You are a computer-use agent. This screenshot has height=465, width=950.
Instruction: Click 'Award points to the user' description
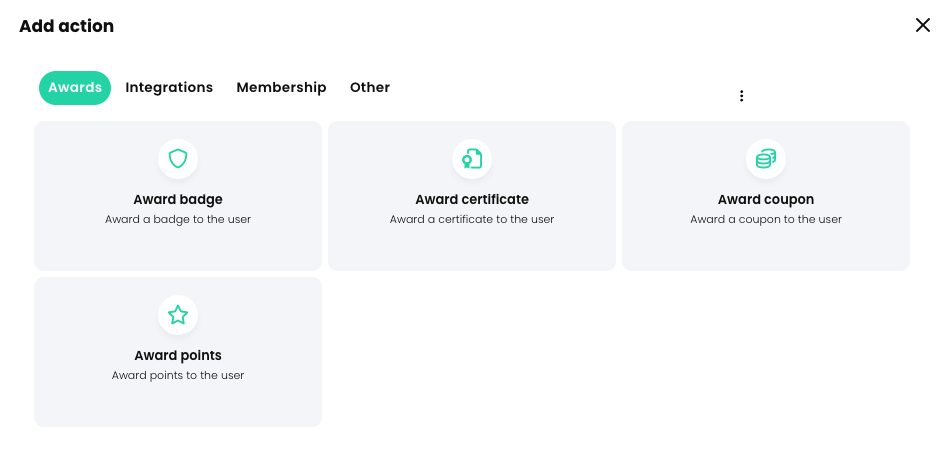[x=178, y=375]
